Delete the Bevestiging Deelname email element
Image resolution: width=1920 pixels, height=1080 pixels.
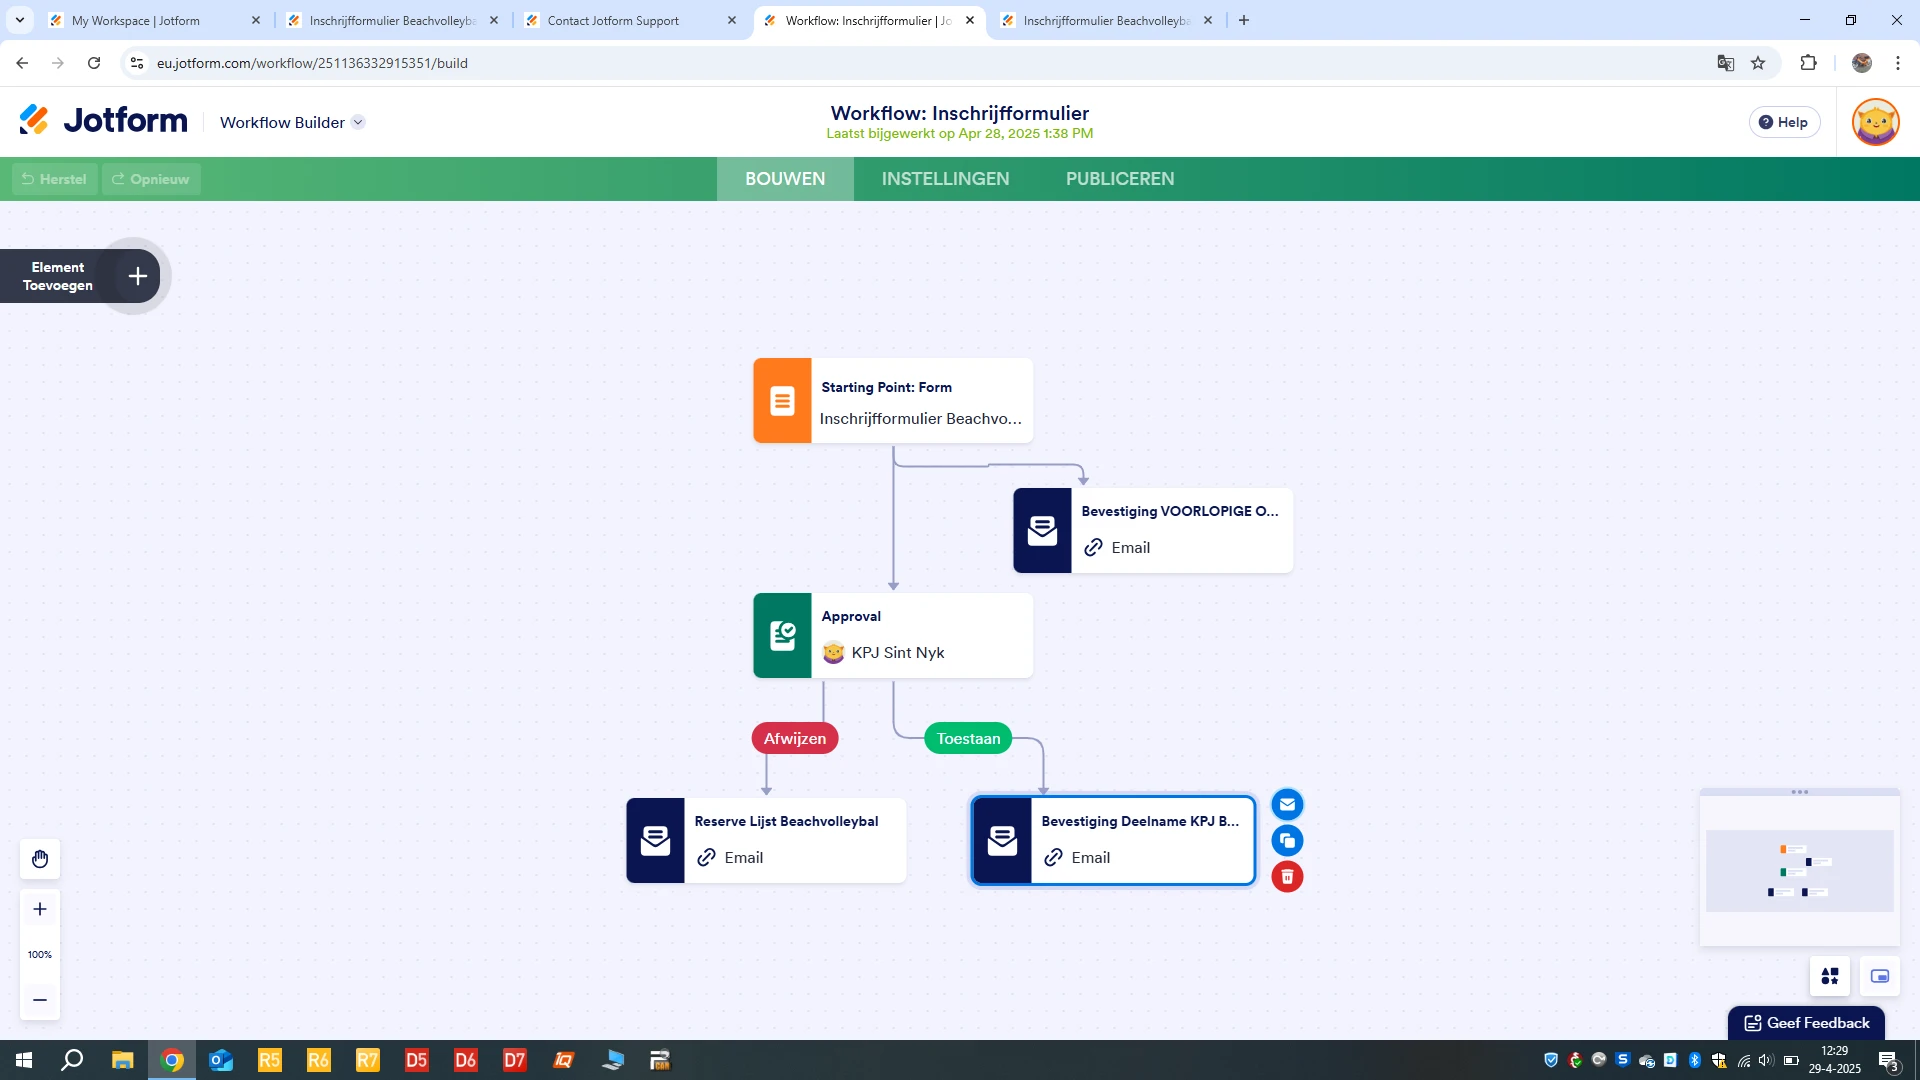coord(1287,876)
